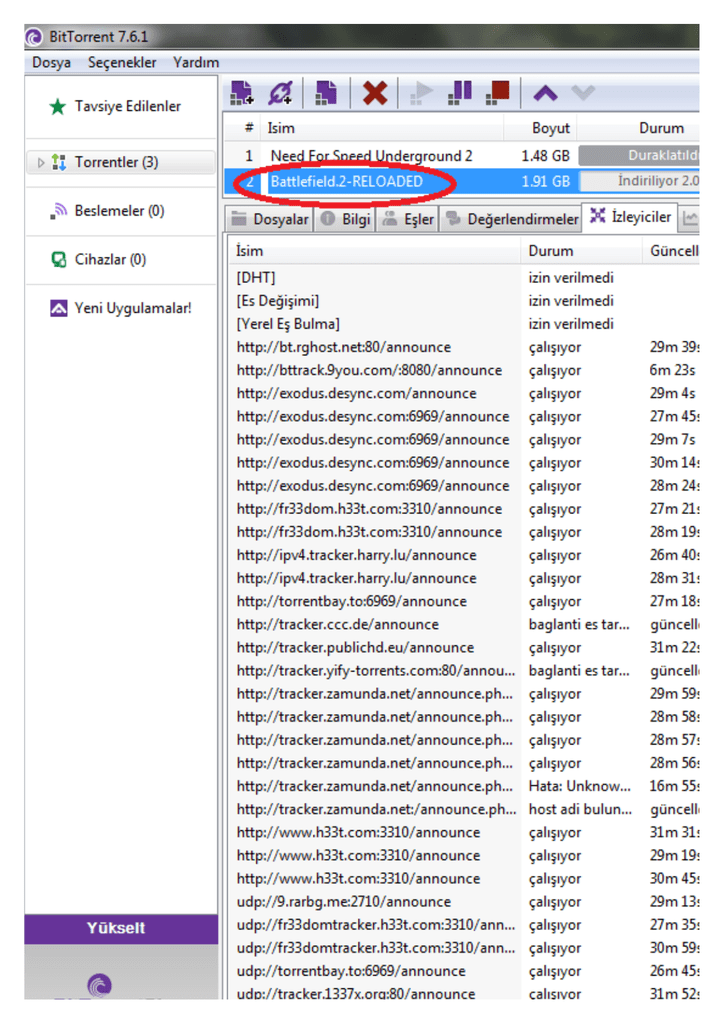This screenshot has height=1024, width=724.
Task: Sort torrents by Boyut column header
Action: coord(550,128)
